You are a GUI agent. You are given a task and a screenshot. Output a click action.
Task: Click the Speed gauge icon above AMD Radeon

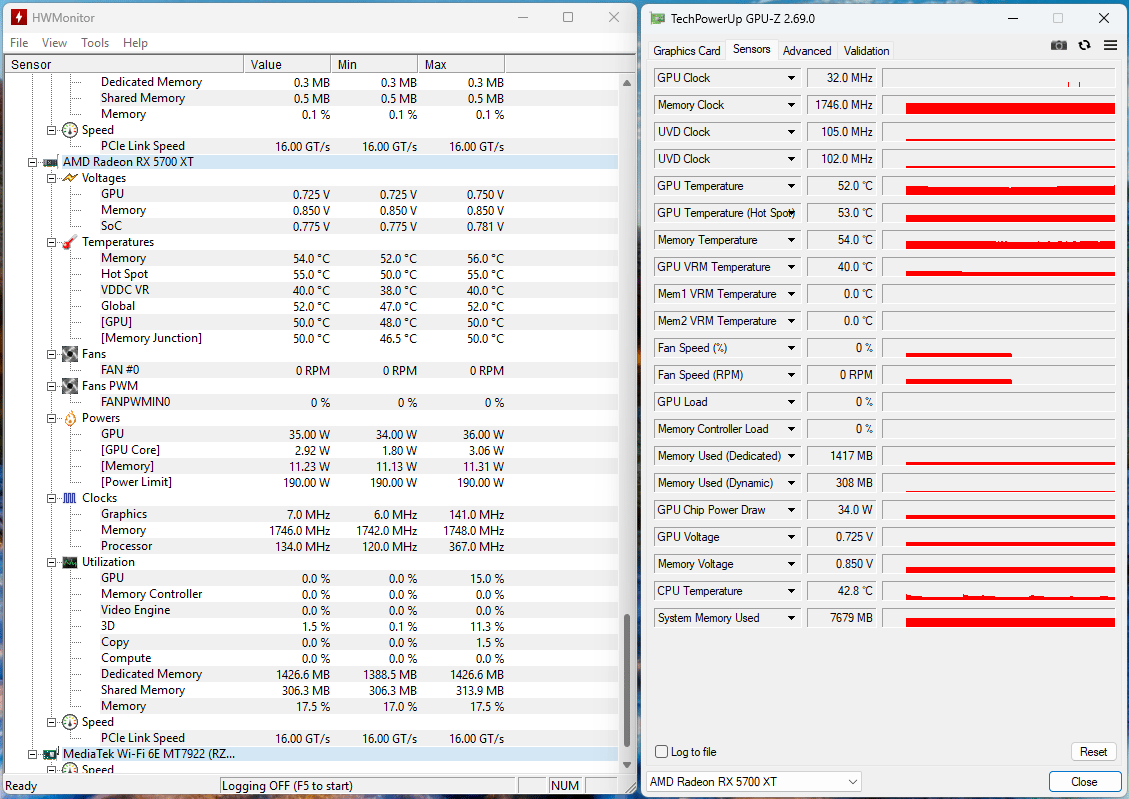pyautogui.click(x=70, y=130)
